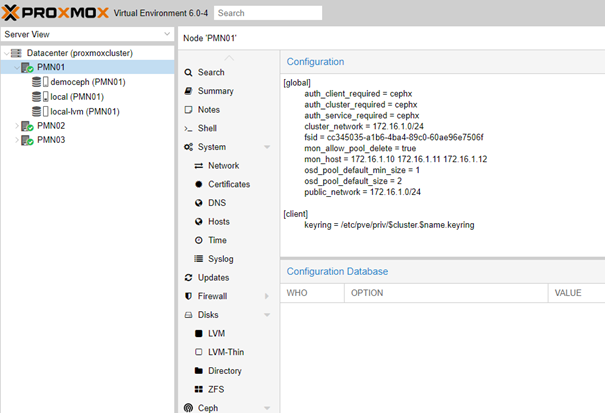
Task: Click the menu scroll-up arrow
Action: coord(229,58)
